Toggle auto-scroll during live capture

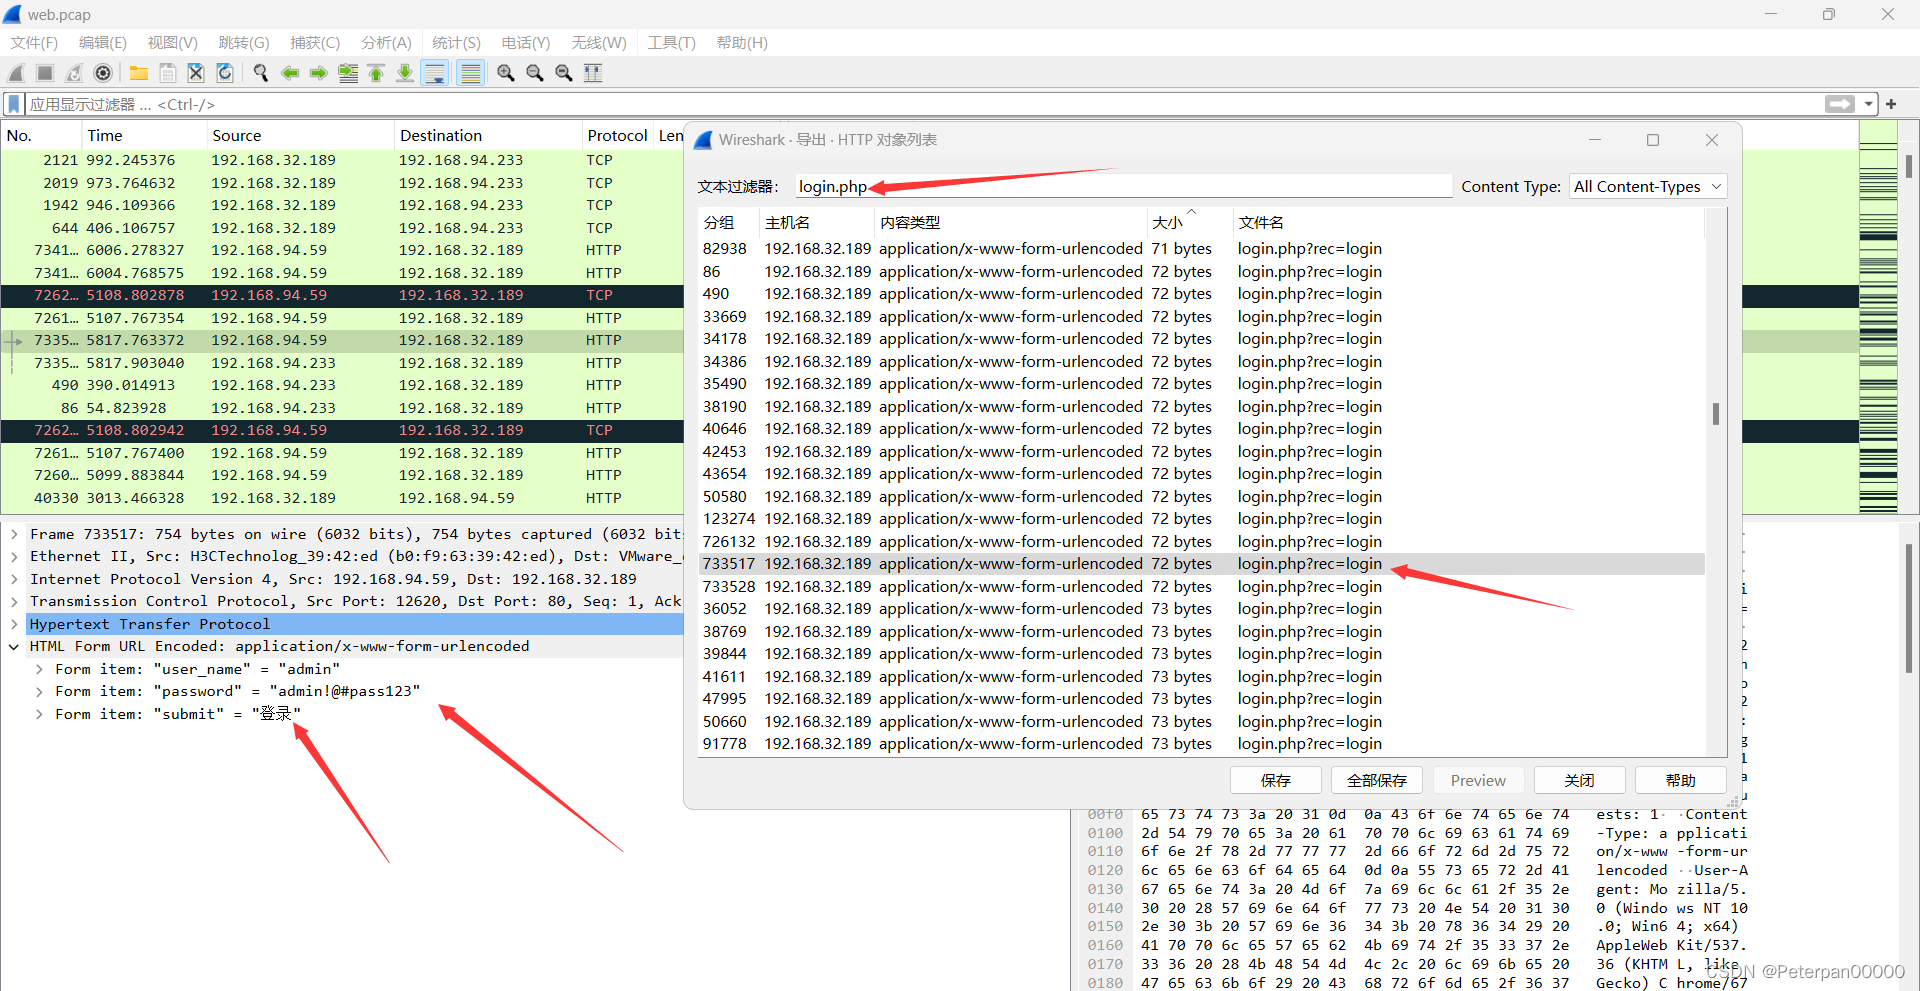click(x=435, y=73)
